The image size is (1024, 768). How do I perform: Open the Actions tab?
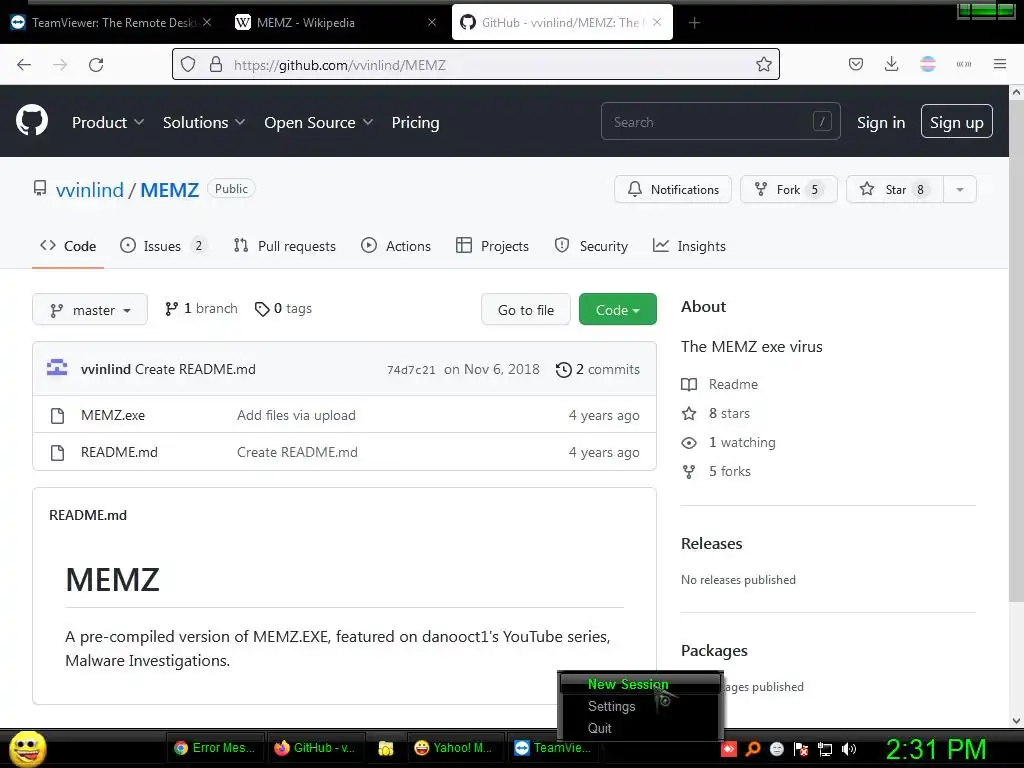pos(396,246)
